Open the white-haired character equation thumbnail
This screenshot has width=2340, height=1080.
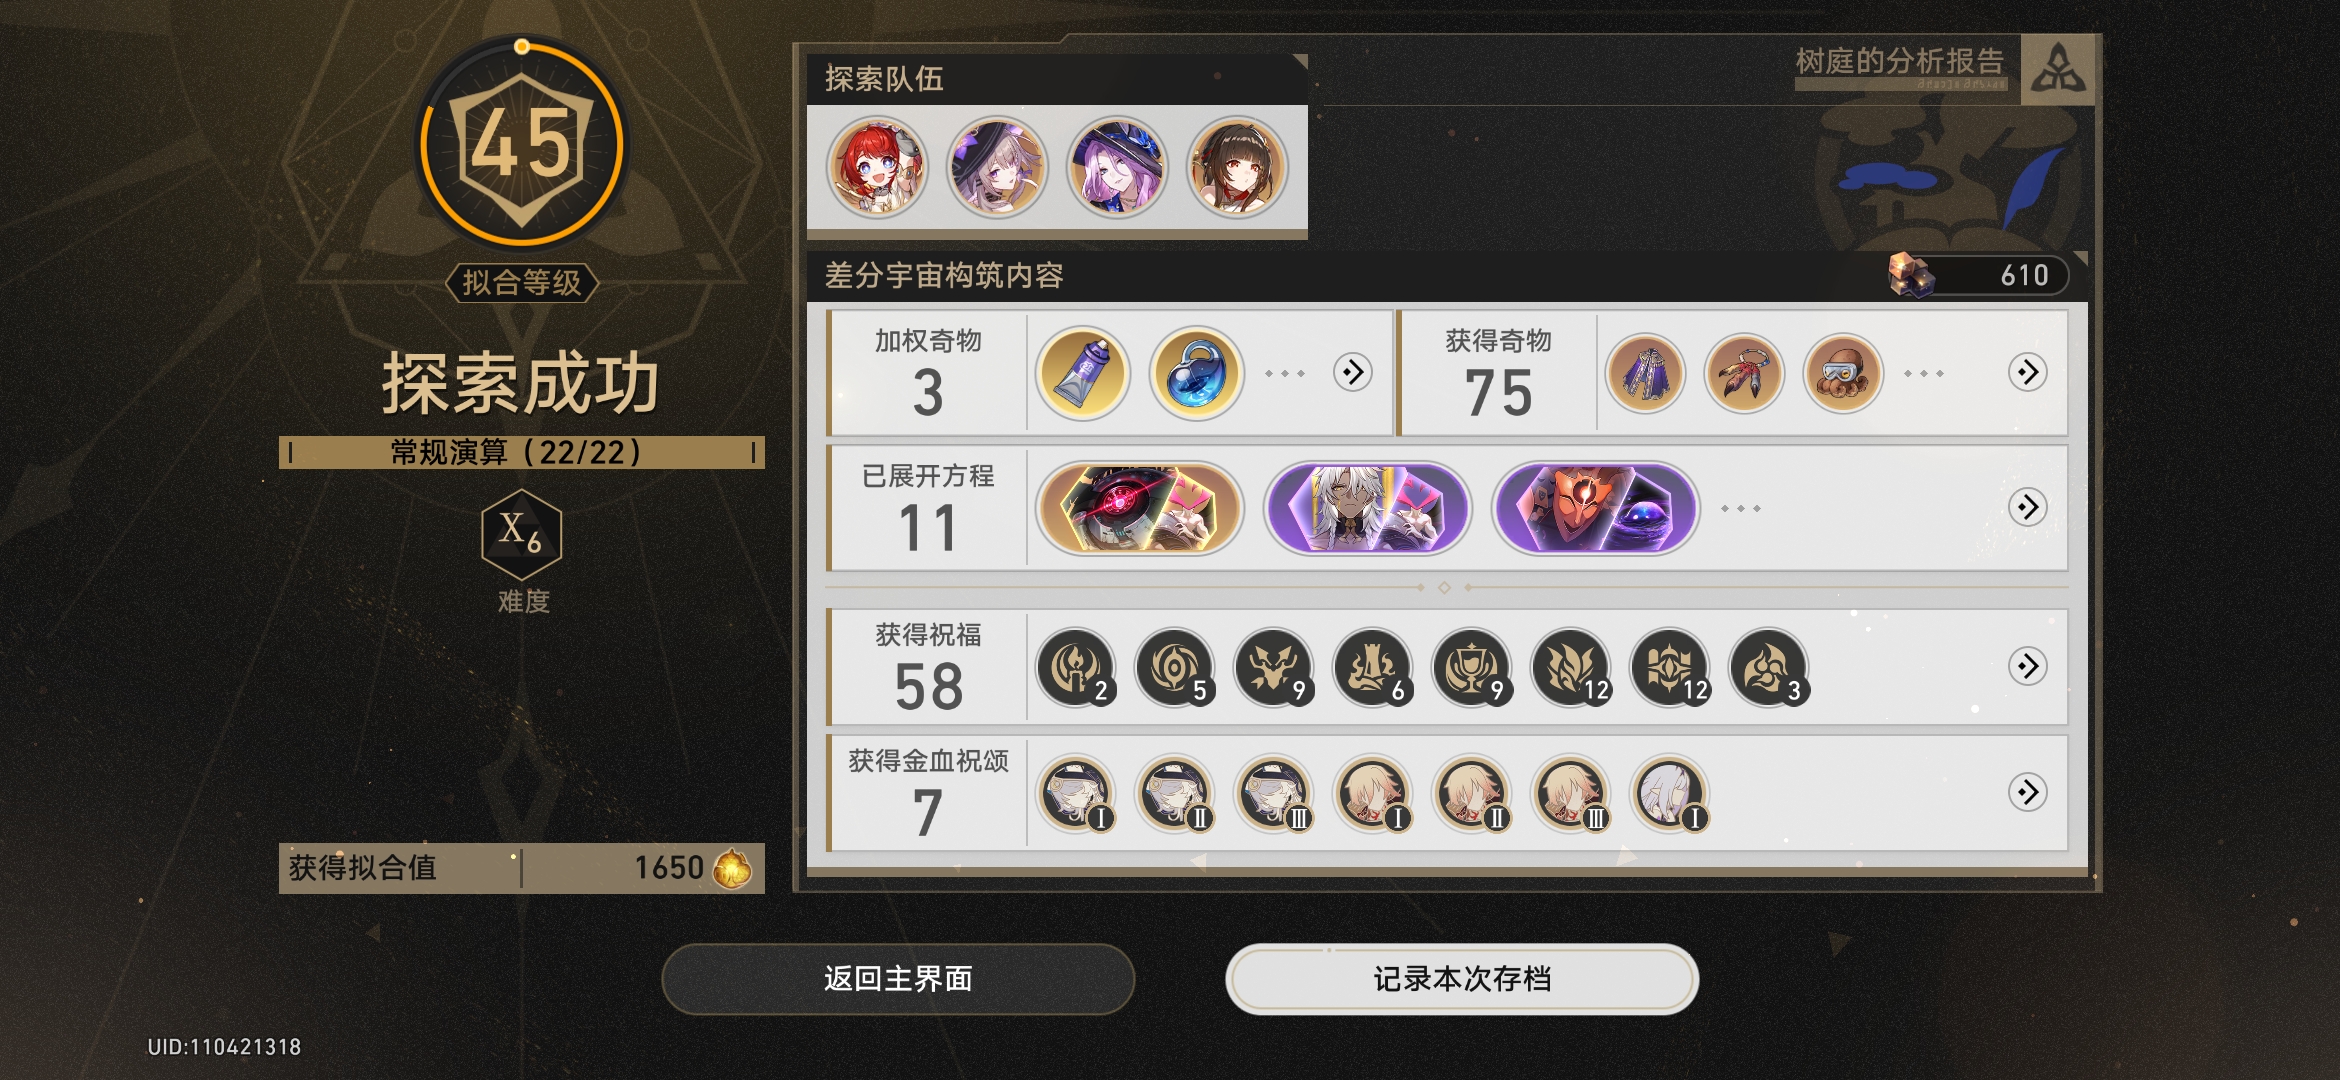click(1367, 508)
